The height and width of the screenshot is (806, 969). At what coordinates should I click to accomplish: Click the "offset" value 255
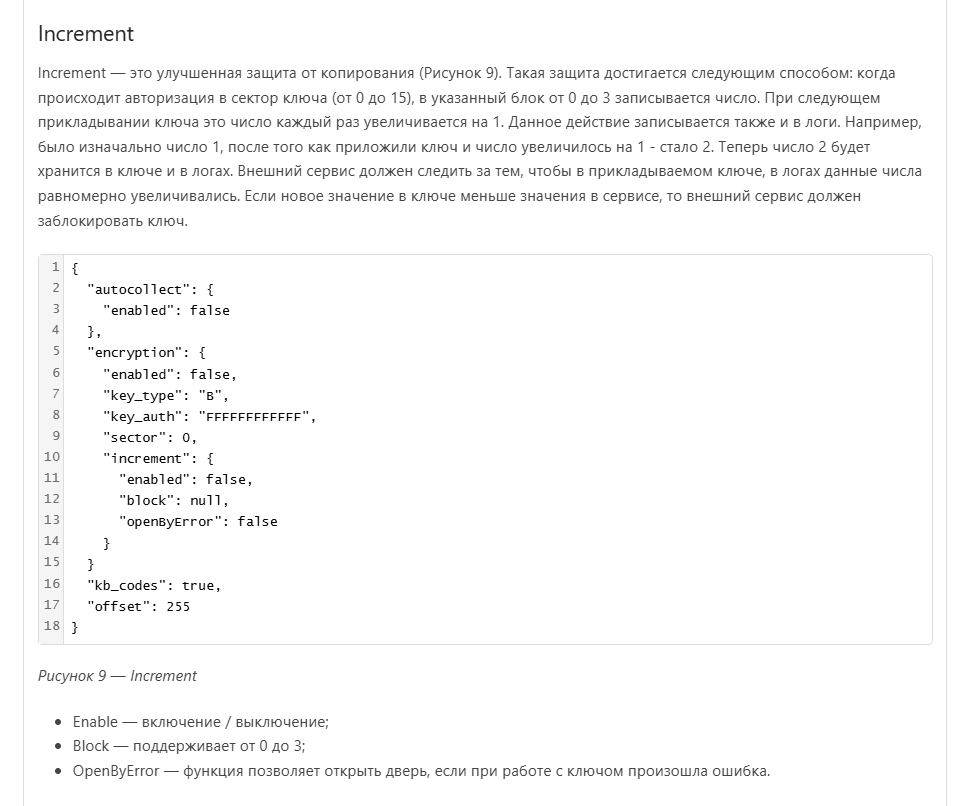click(178, 606)
